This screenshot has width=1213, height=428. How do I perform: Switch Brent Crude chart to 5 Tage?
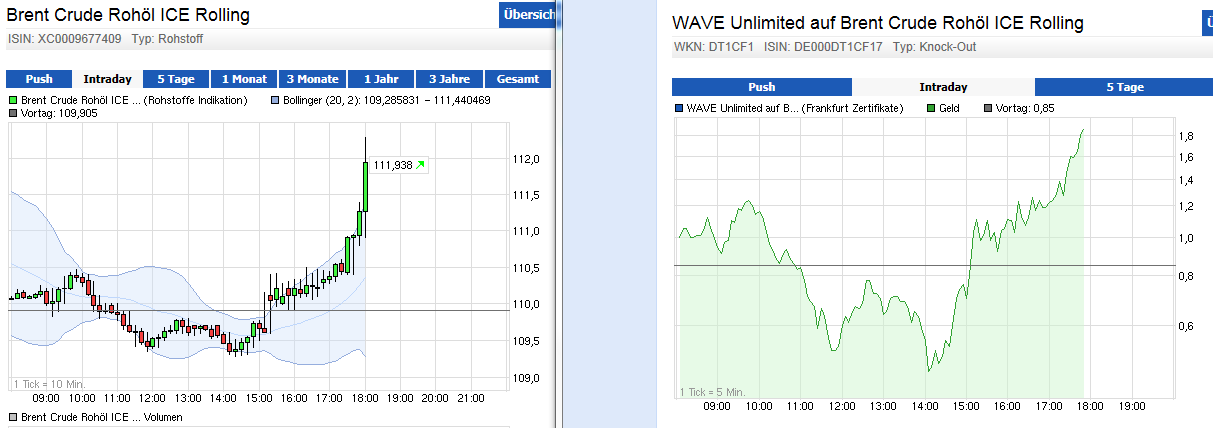(175, 79)
